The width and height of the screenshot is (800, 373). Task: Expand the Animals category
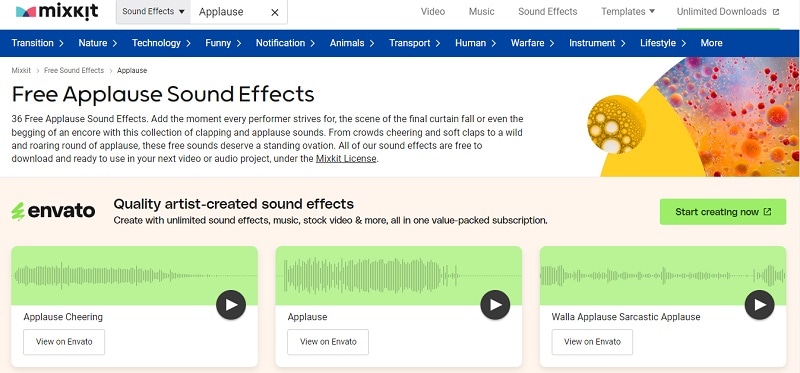352,43
